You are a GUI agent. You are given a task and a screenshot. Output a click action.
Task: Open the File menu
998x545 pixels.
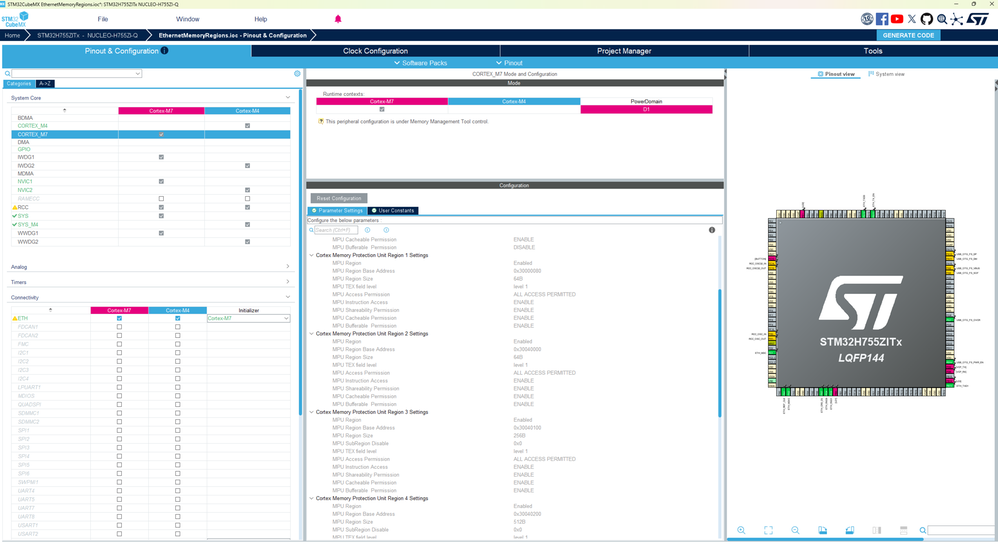tap(102, 19)
